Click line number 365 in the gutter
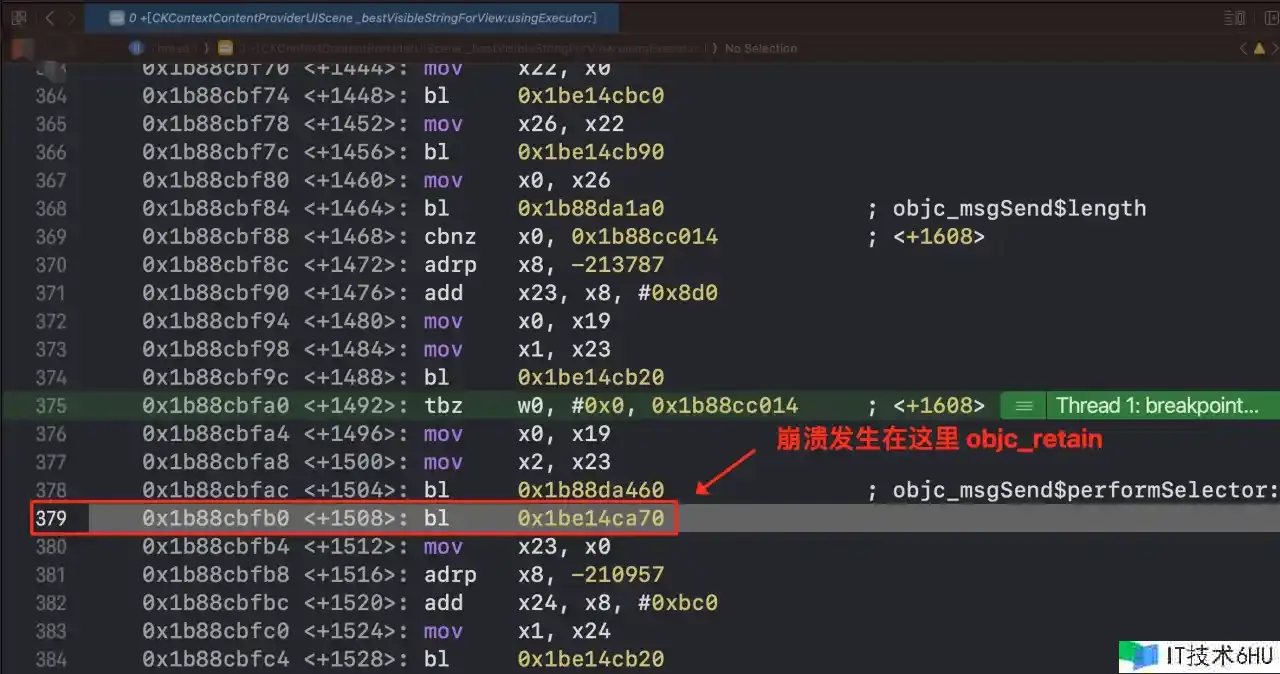Viewport: 1280px width, 674px height. 50,124
